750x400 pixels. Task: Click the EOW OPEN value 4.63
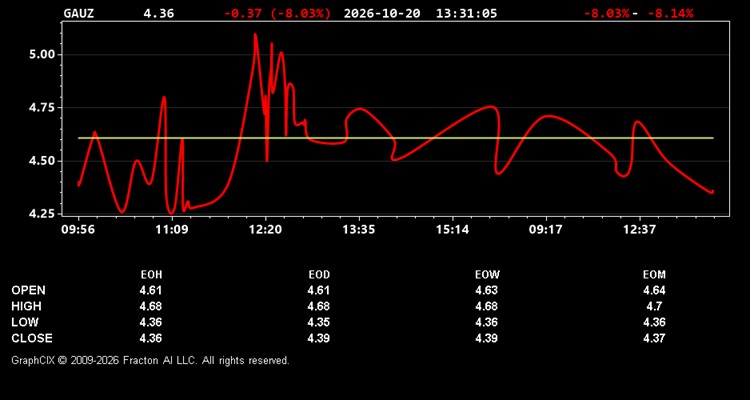pyautogui.click(x=486, y=290)
